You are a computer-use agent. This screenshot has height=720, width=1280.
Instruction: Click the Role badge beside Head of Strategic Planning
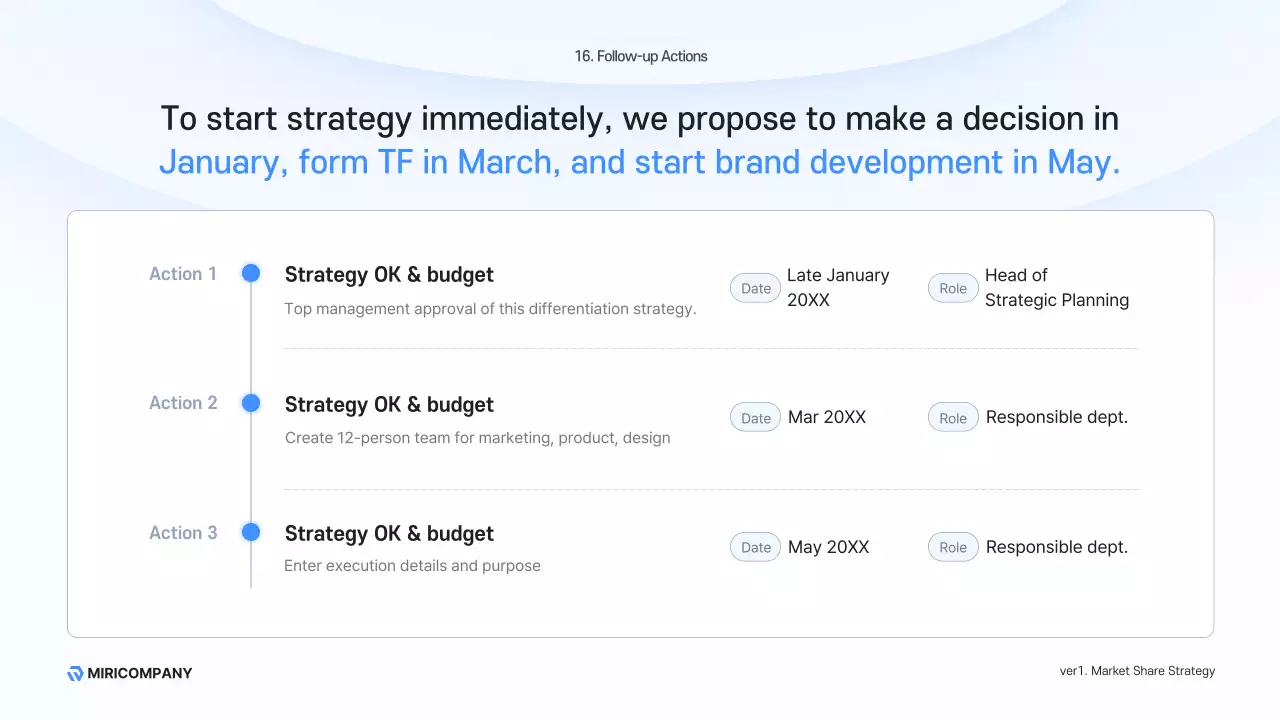click(953, 288)
